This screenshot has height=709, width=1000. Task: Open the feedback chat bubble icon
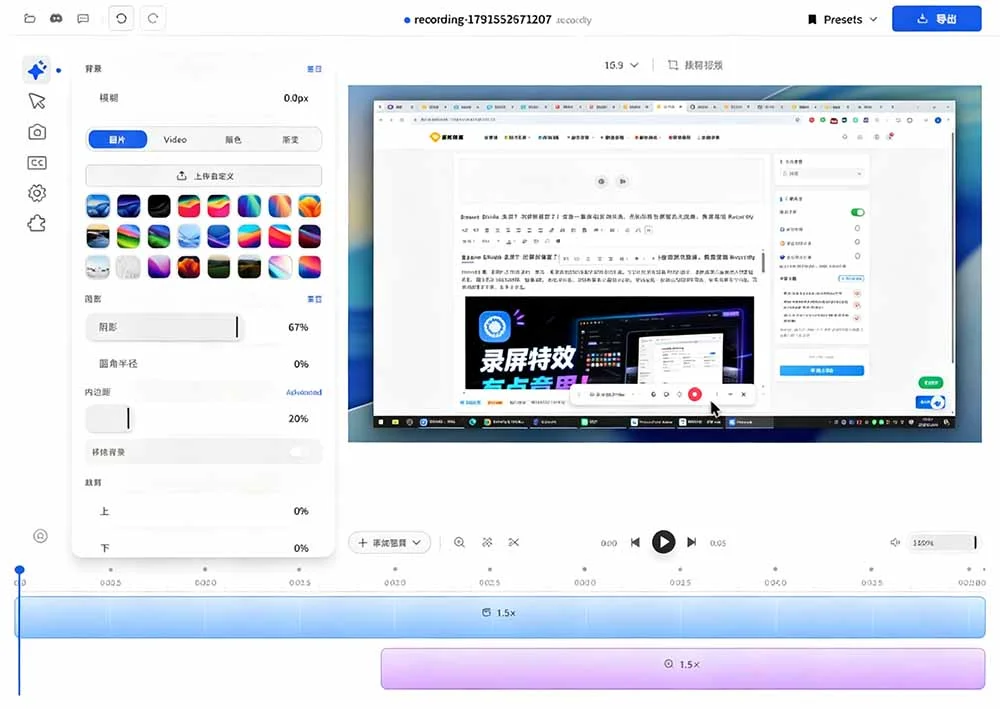tap(83, 18)
